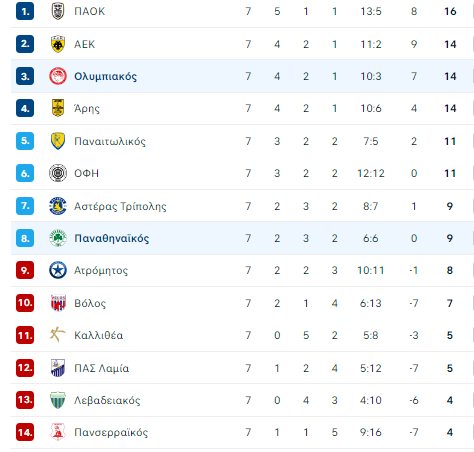Select the Ατρόμητος blue star crest
The width and height of the screenshot is (474, 452).
[58, 270]
